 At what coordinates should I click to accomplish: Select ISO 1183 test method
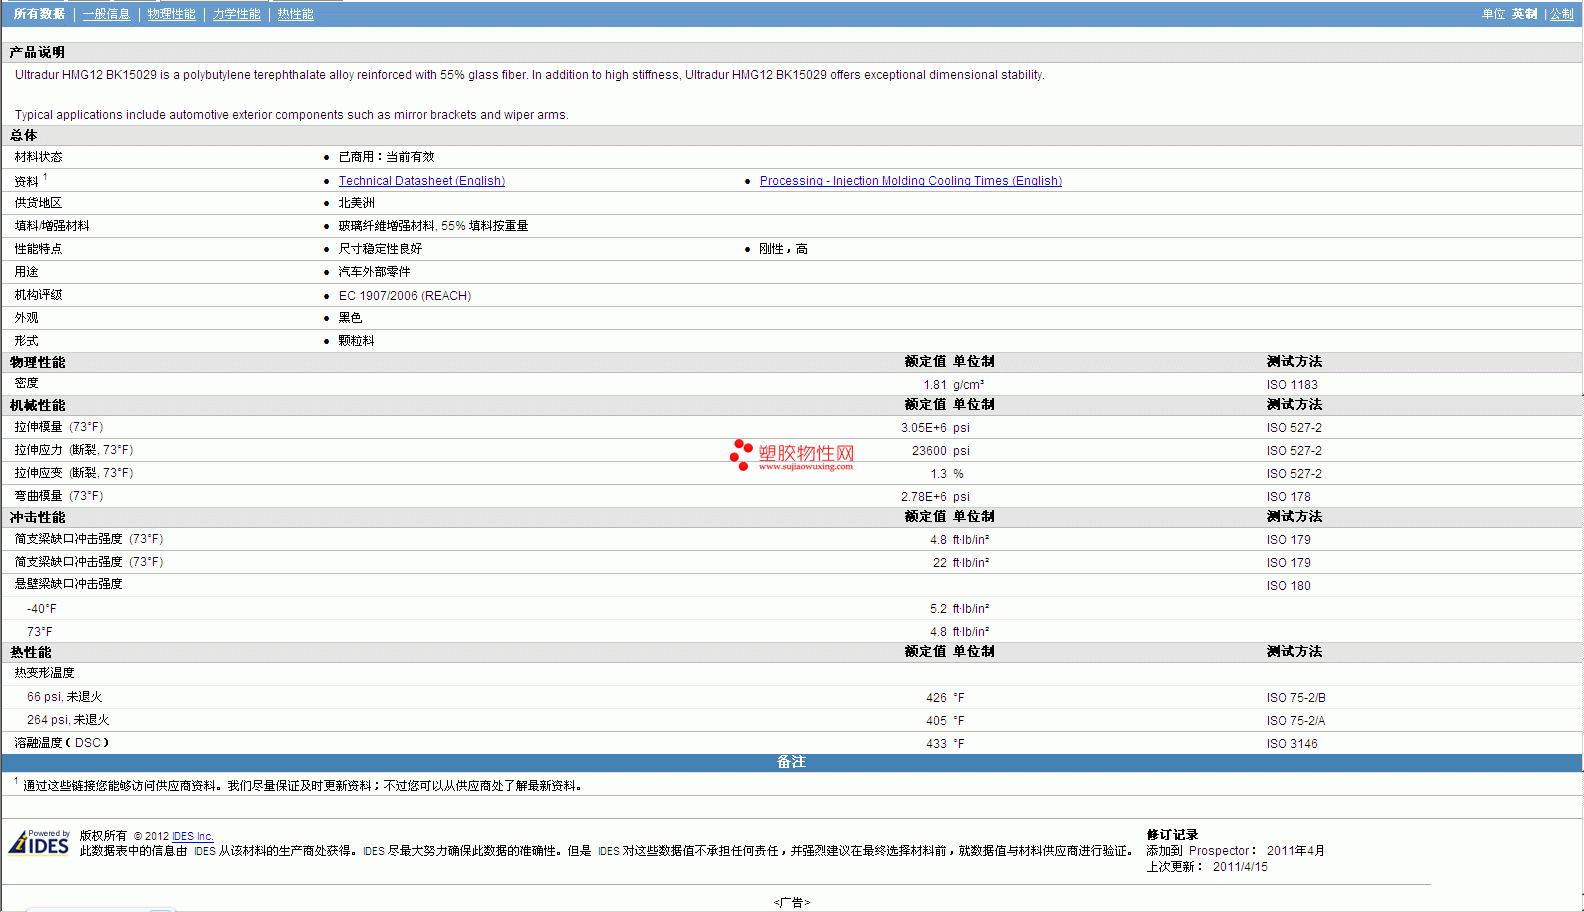tap(1292, 385)
